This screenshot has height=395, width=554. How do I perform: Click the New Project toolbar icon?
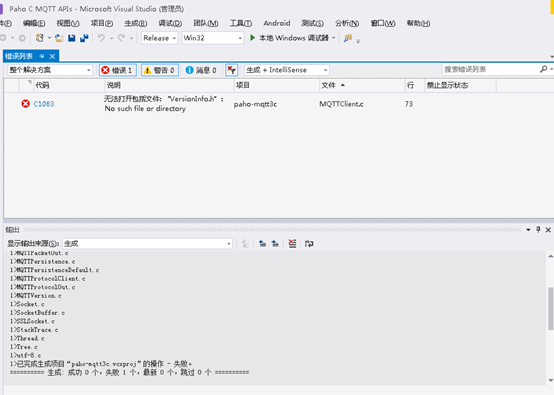pos(40,38)
